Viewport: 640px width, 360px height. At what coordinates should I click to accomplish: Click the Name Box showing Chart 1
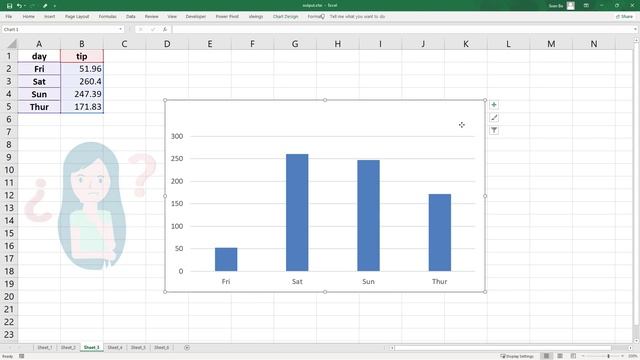click(60, 29)
